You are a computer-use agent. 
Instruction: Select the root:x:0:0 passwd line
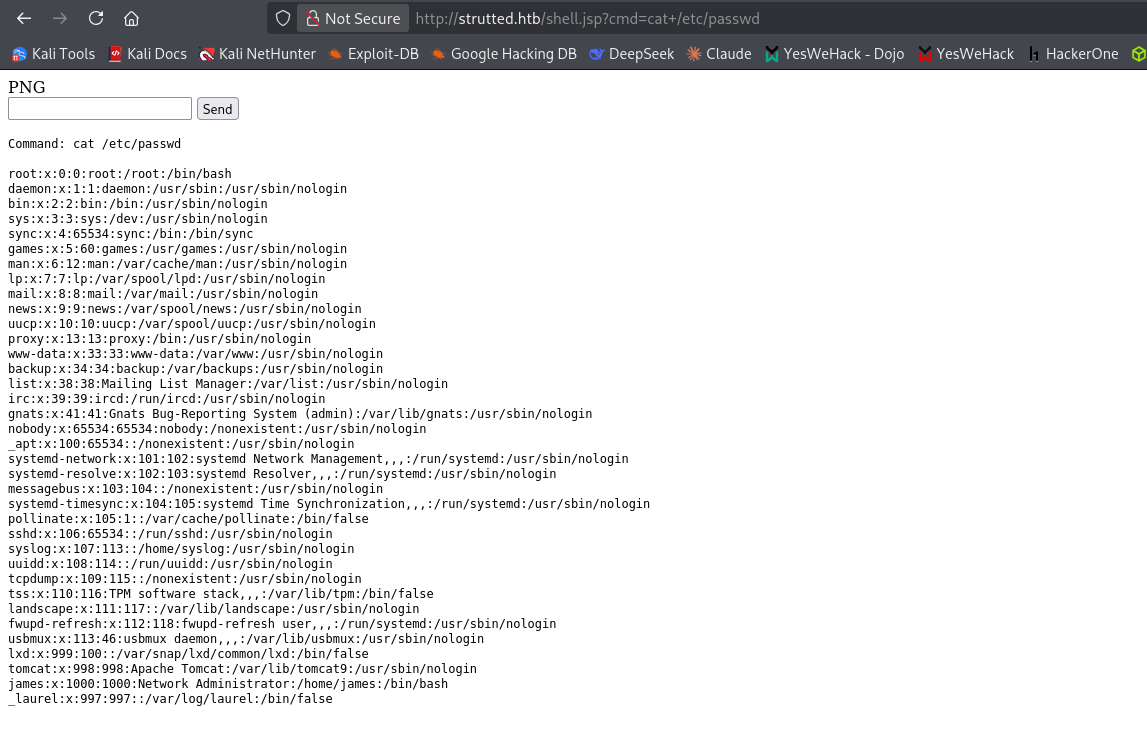coord(120,174)
